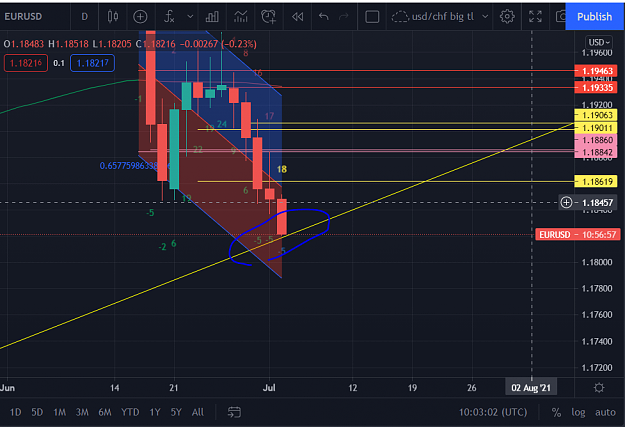Toggle percent scale mode
This screenshot has width=625, height=427.
(x=556, y=412)
